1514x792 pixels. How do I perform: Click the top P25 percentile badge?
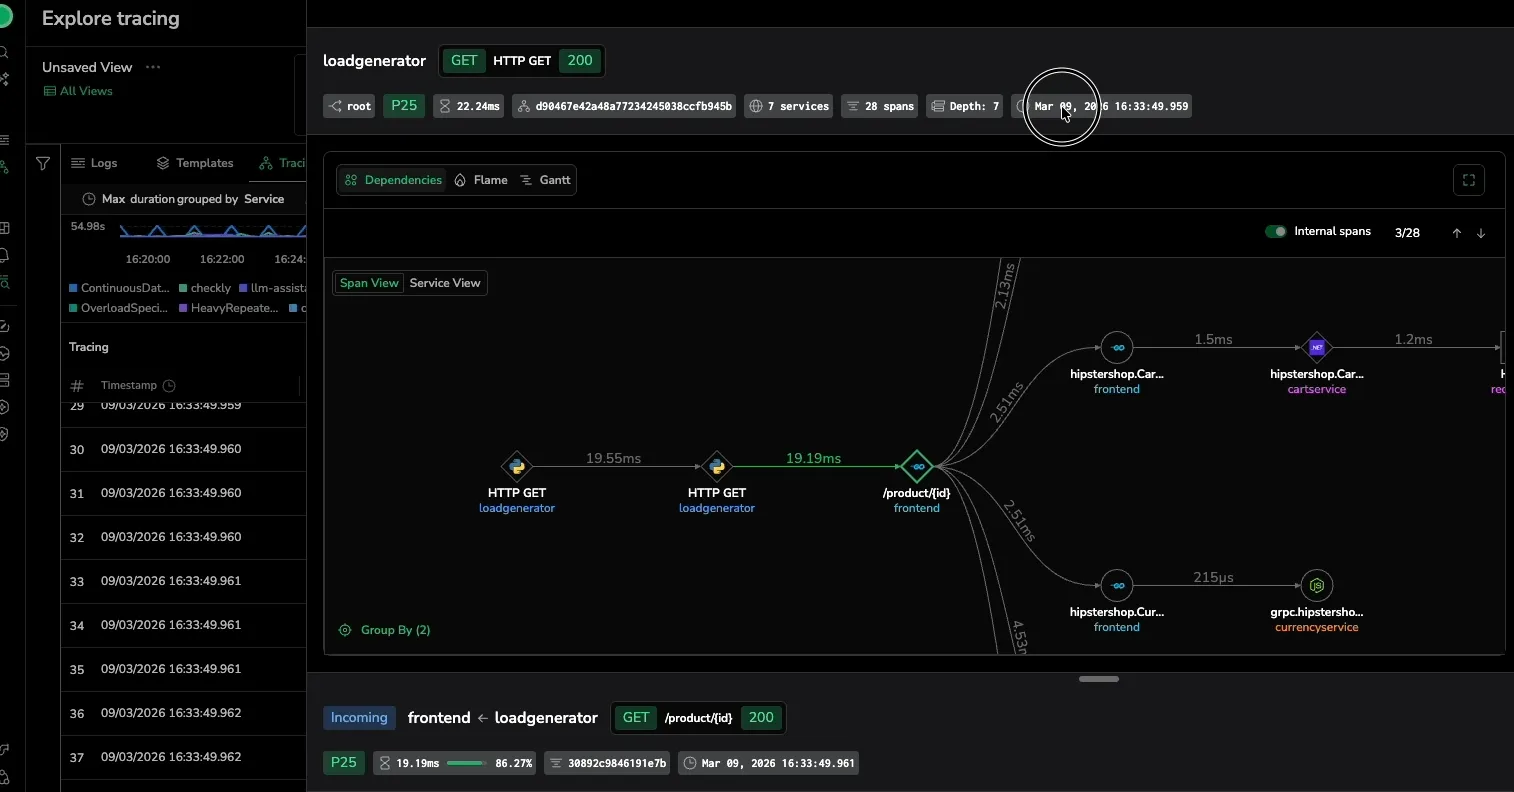coord(404,106)
